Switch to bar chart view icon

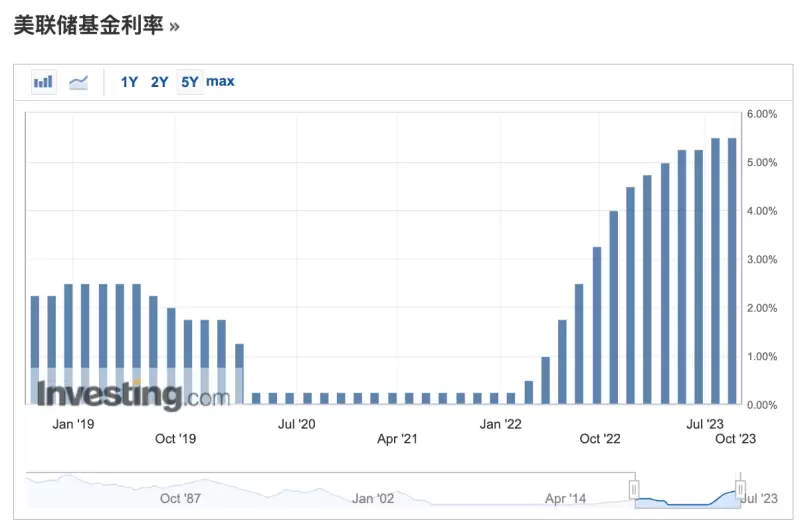tap(43, 82)
